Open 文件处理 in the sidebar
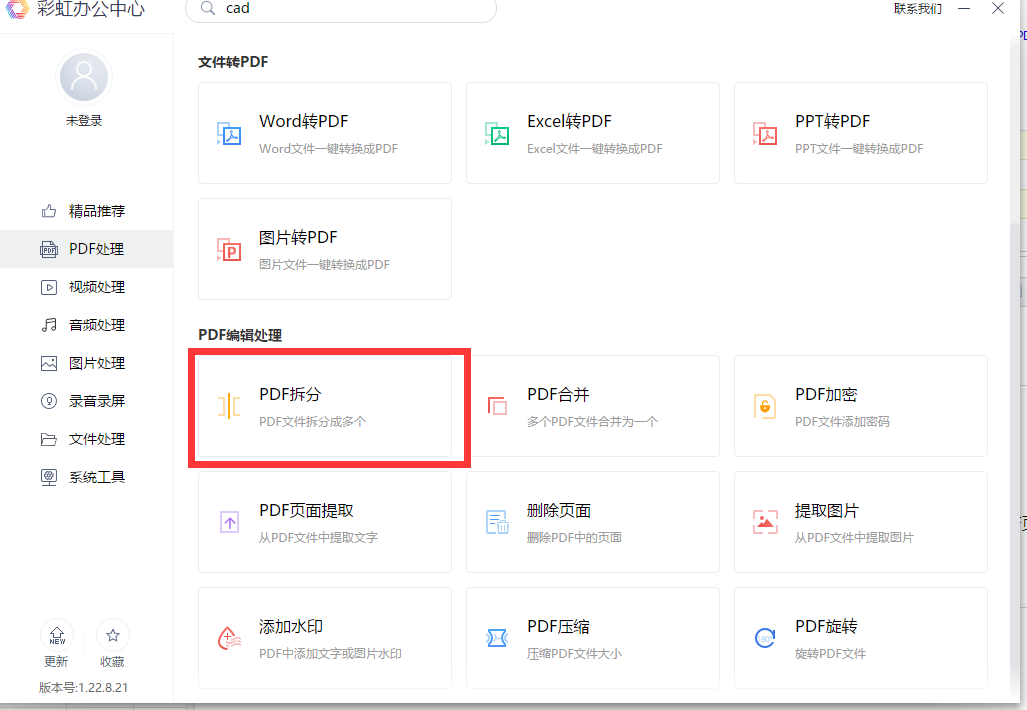The height and width of the screenshot is (710, 1027). [x=86, y=439]
